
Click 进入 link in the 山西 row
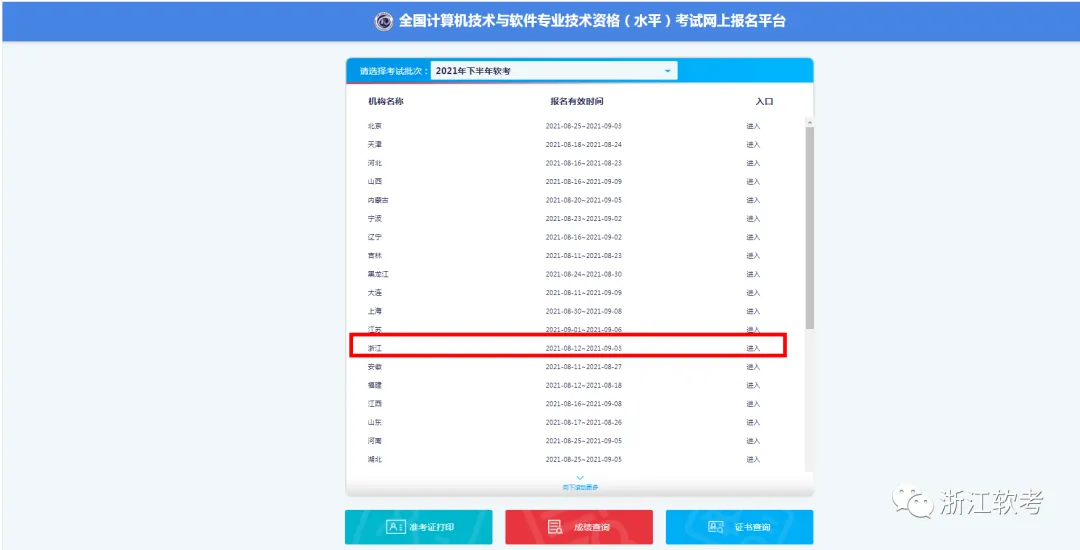pyautogui.click(x=753, y=182)
